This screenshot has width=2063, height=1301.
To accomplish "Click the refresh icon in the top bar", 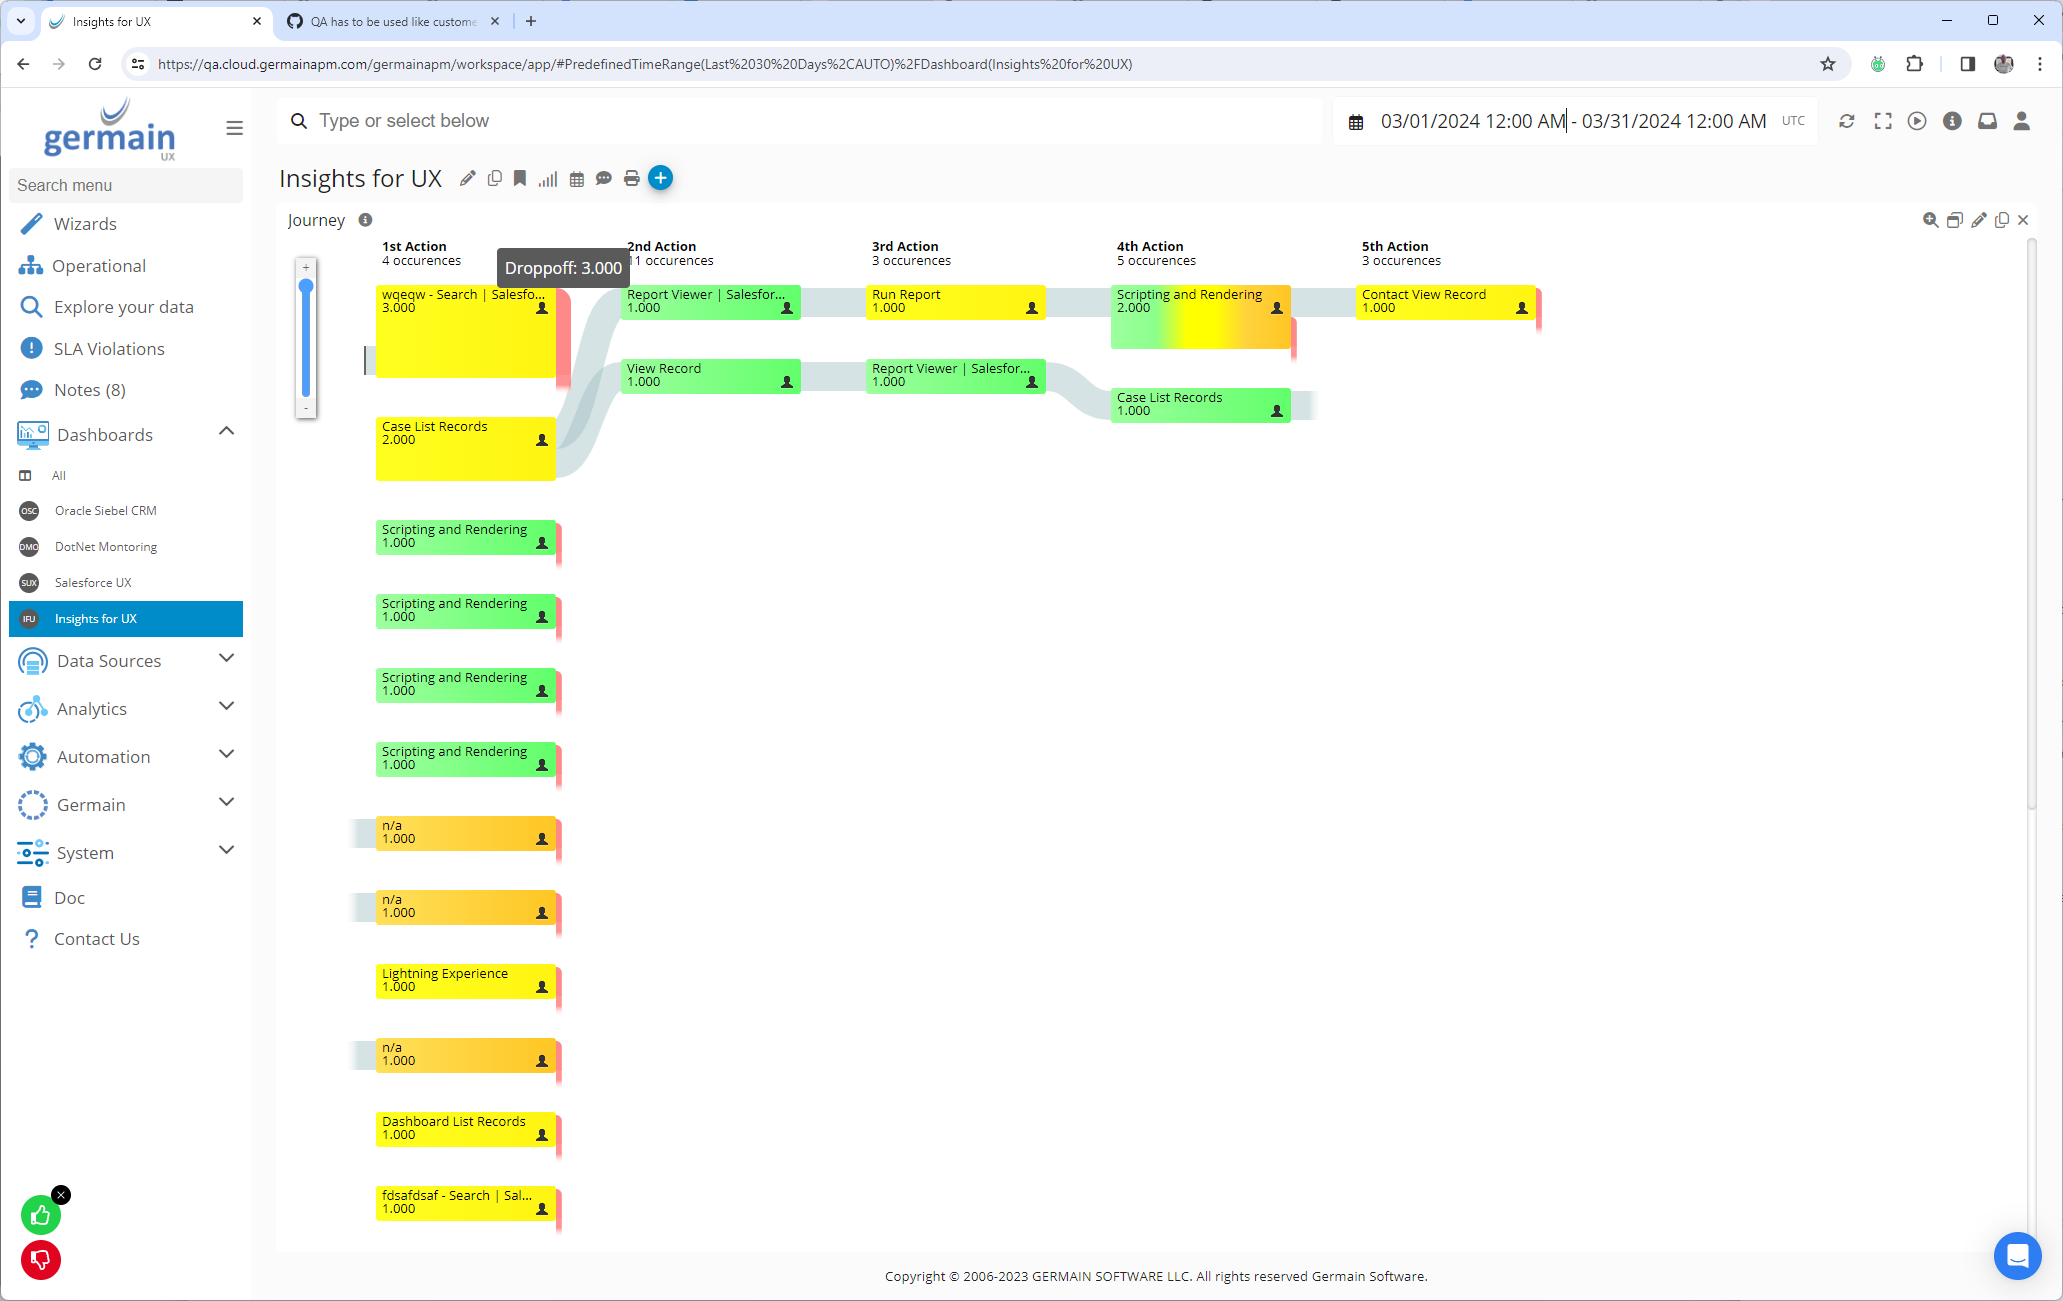I will (x=1847, y=121).
